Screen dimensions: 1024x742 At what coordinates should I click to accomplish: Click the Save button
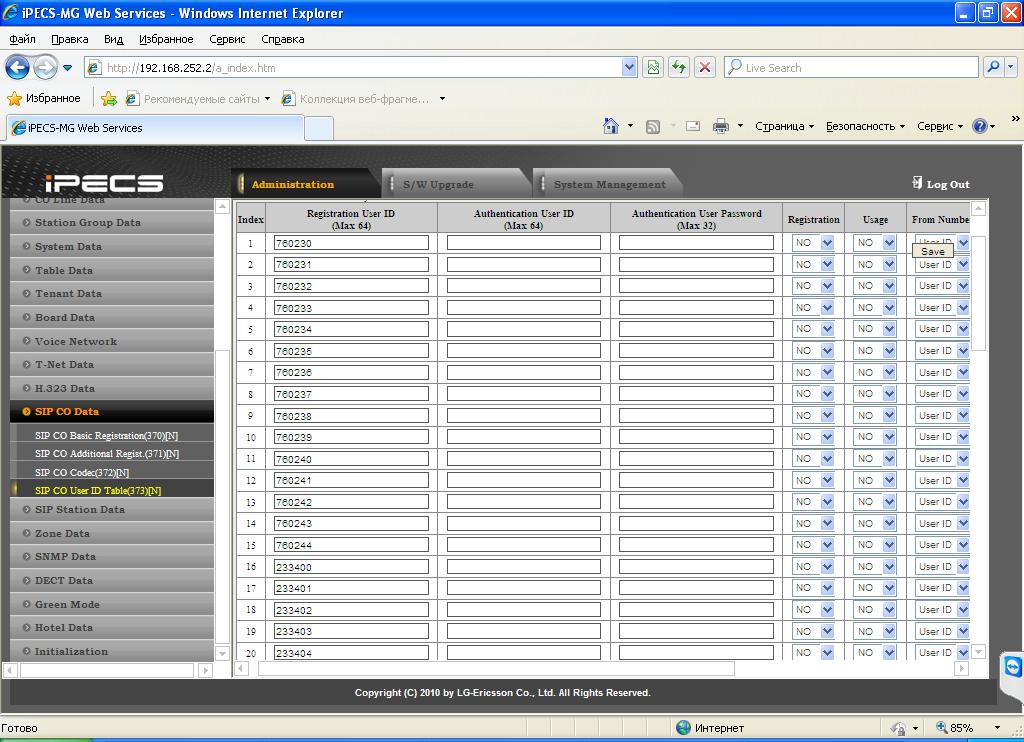[932, 252]
